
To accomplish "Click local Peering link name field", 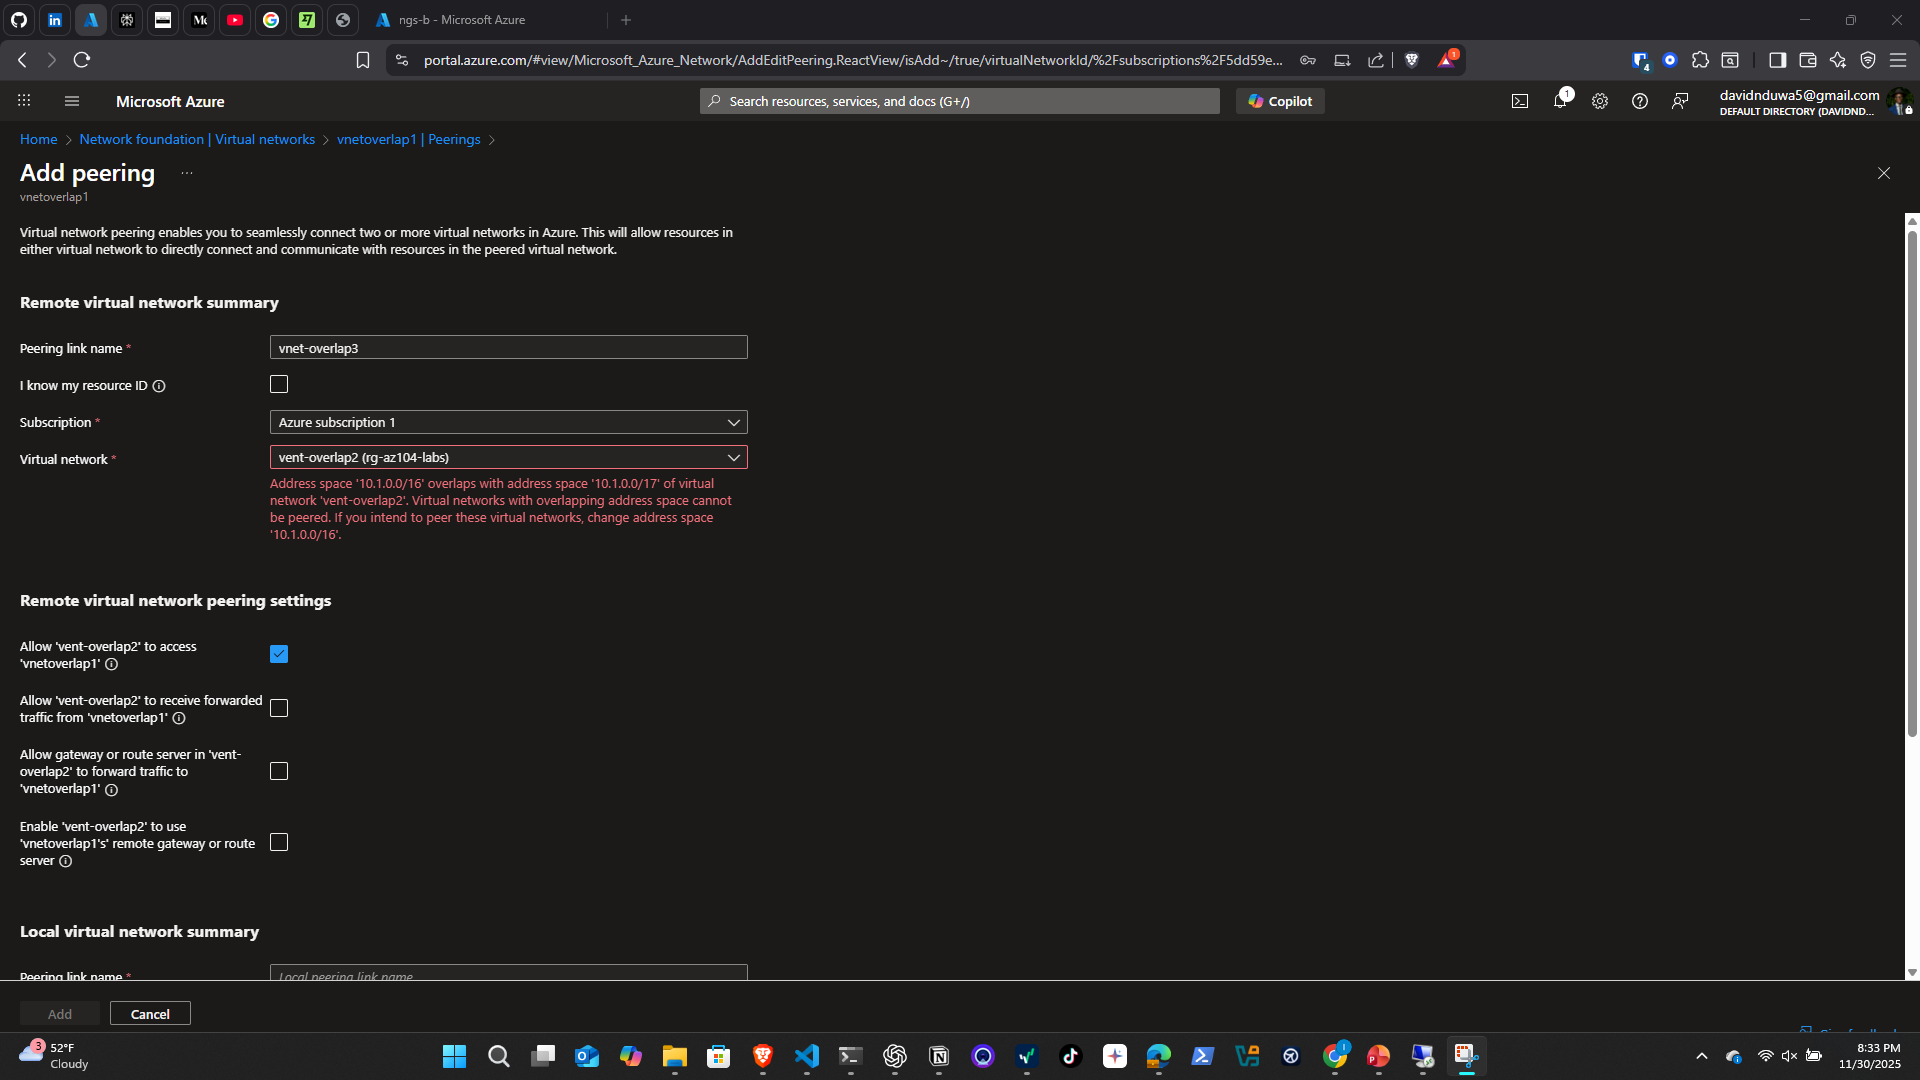I will pyautogui.click(x=508, y=973).
